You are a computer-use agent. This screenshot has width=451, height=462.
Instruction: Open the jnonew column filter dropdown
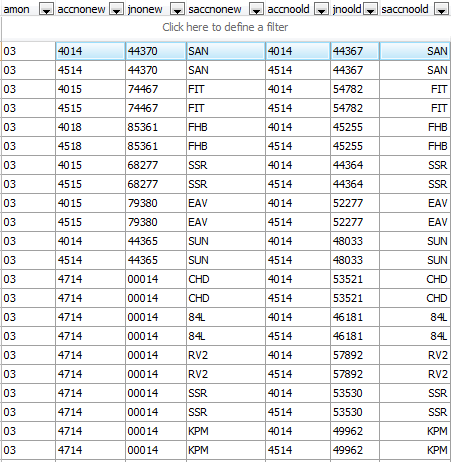click(x=177, y=9)
